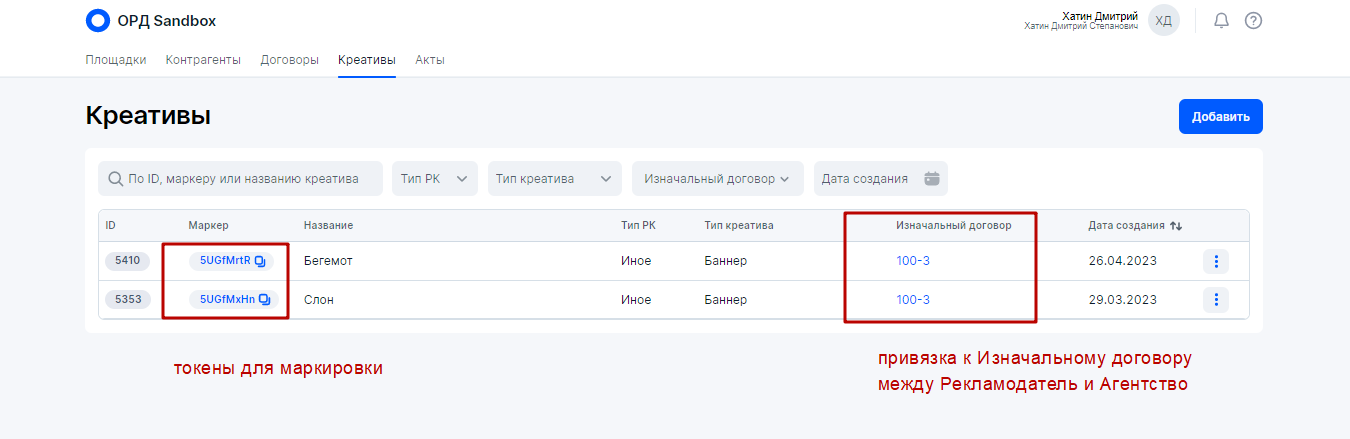Click the ХД user avatar

click(1163, 20)
